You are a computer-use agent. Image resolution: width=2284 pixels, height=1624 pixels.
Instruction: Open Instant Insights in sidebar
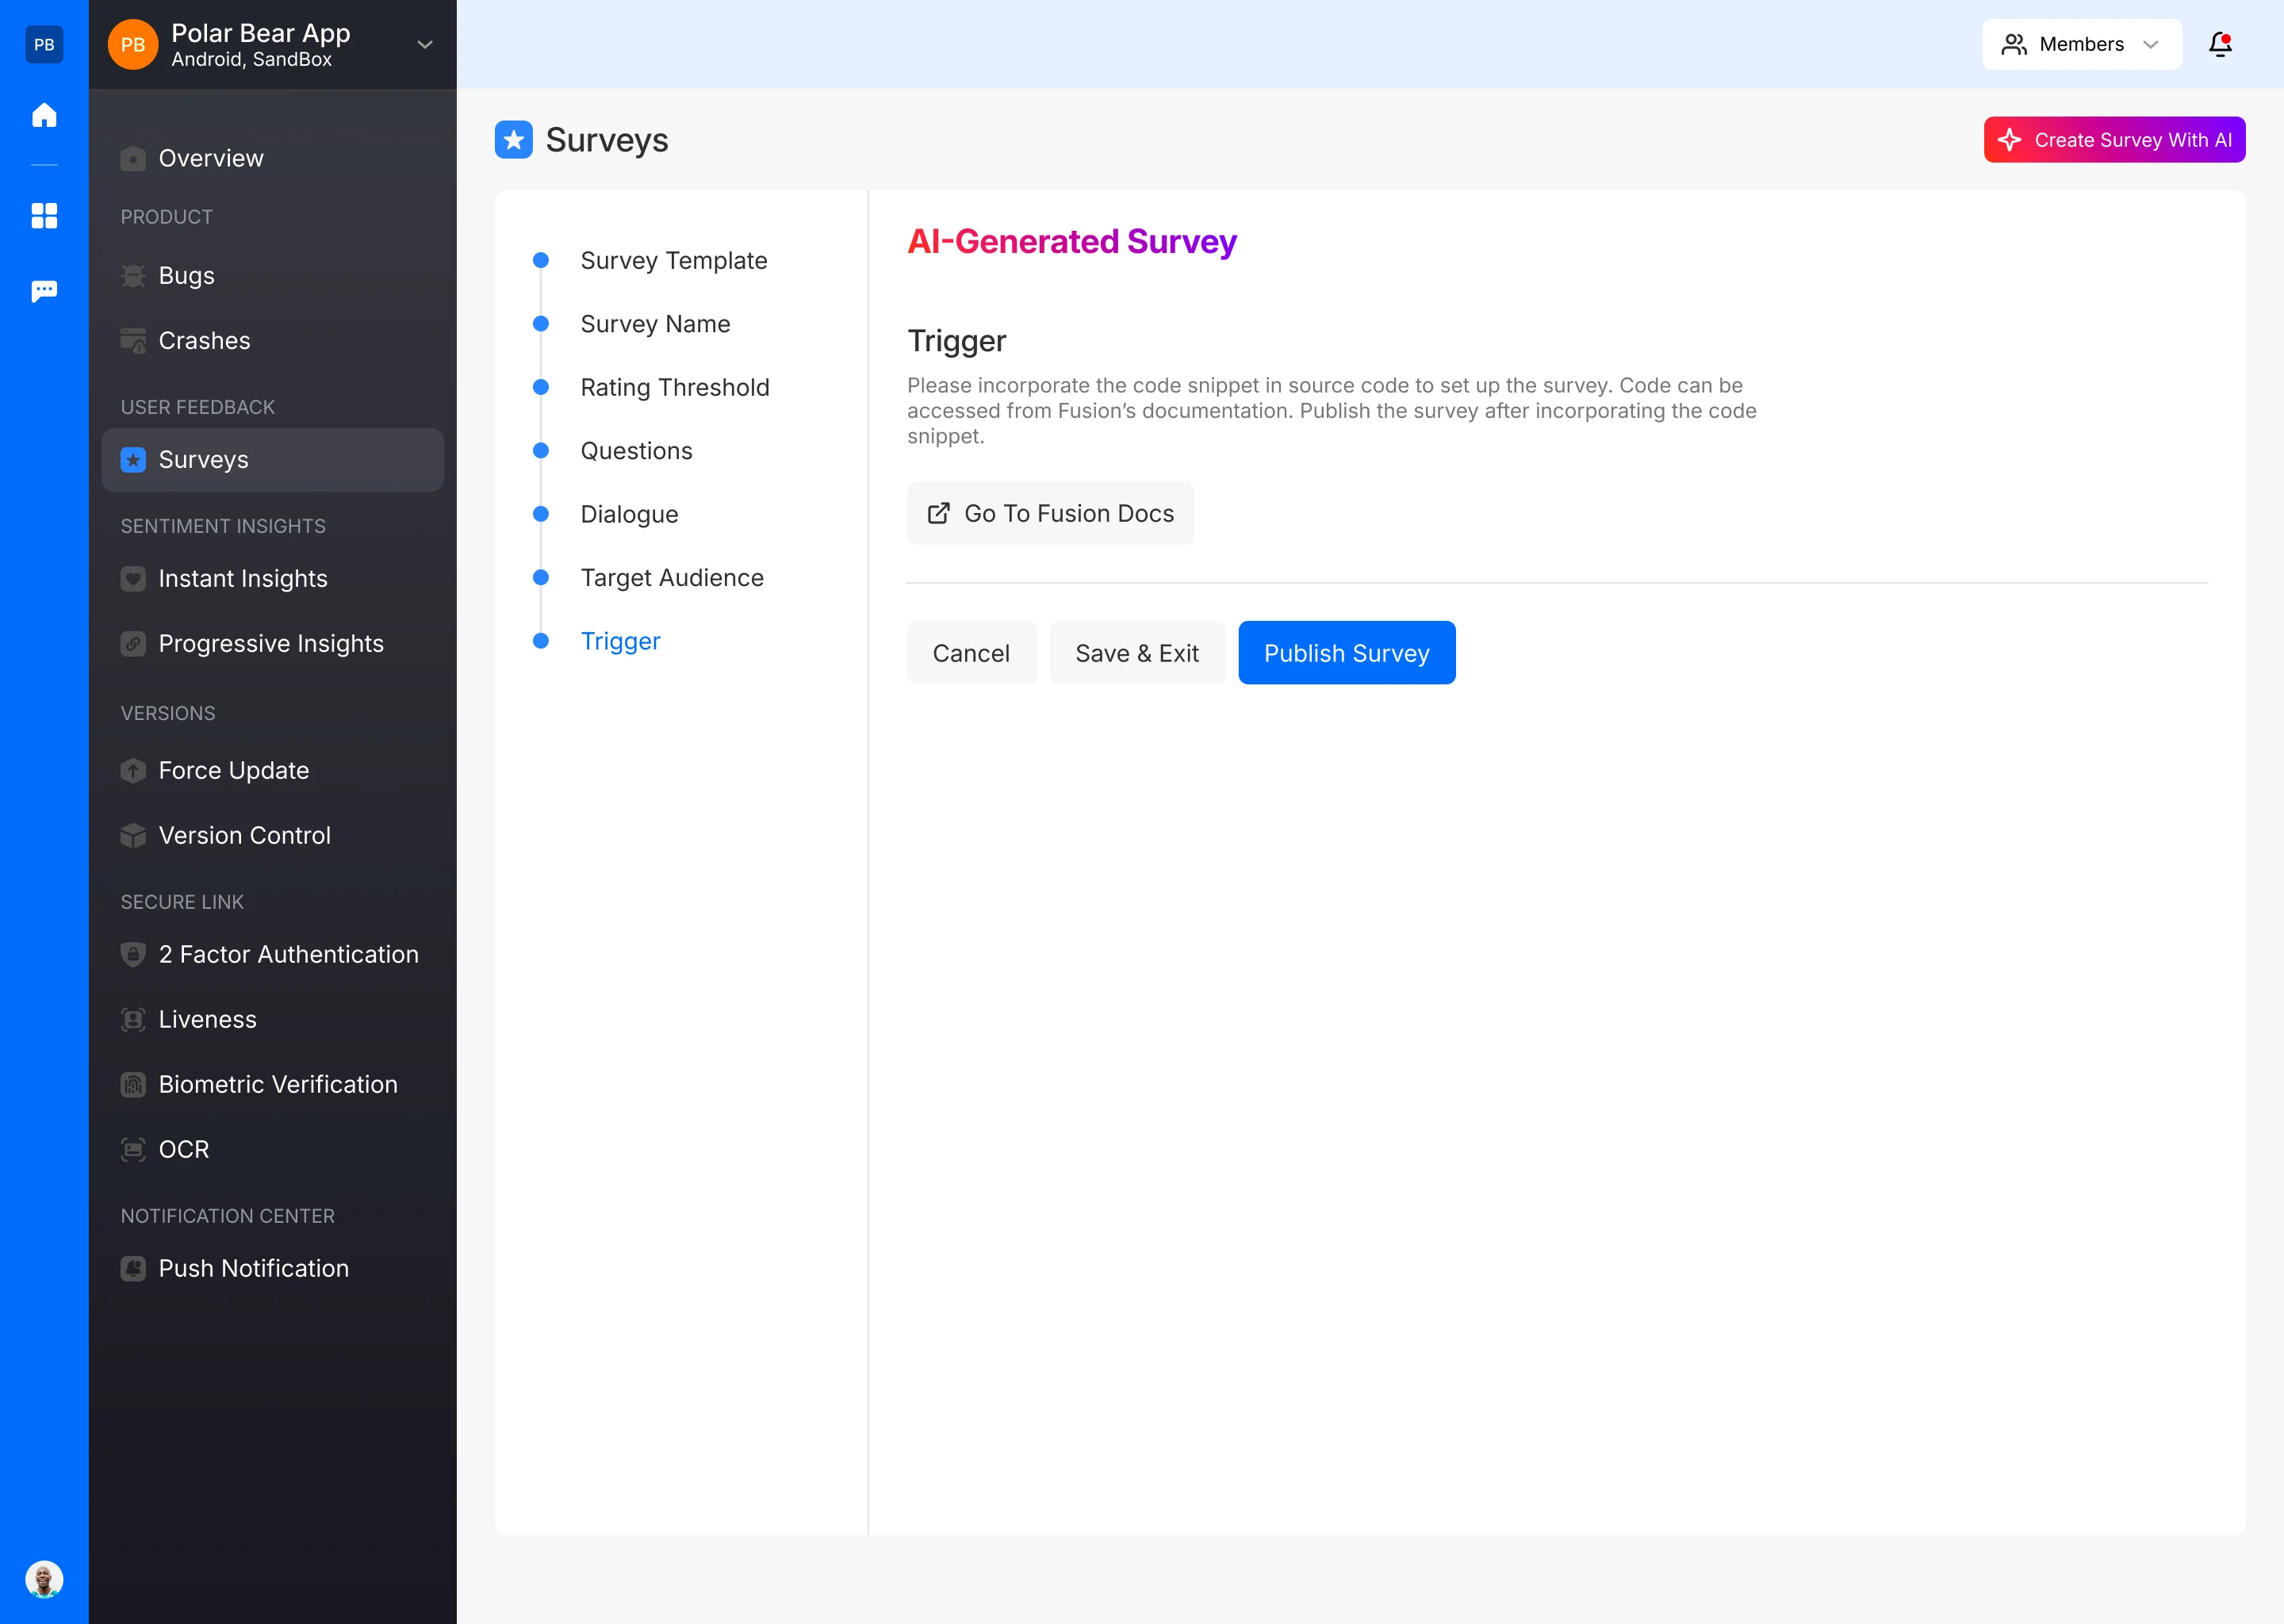tap(243, 579)
